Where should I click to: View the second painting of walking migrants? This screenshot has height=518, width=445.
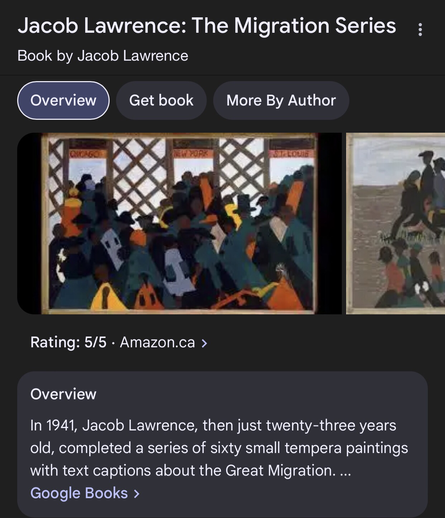(x=396, y=223)
